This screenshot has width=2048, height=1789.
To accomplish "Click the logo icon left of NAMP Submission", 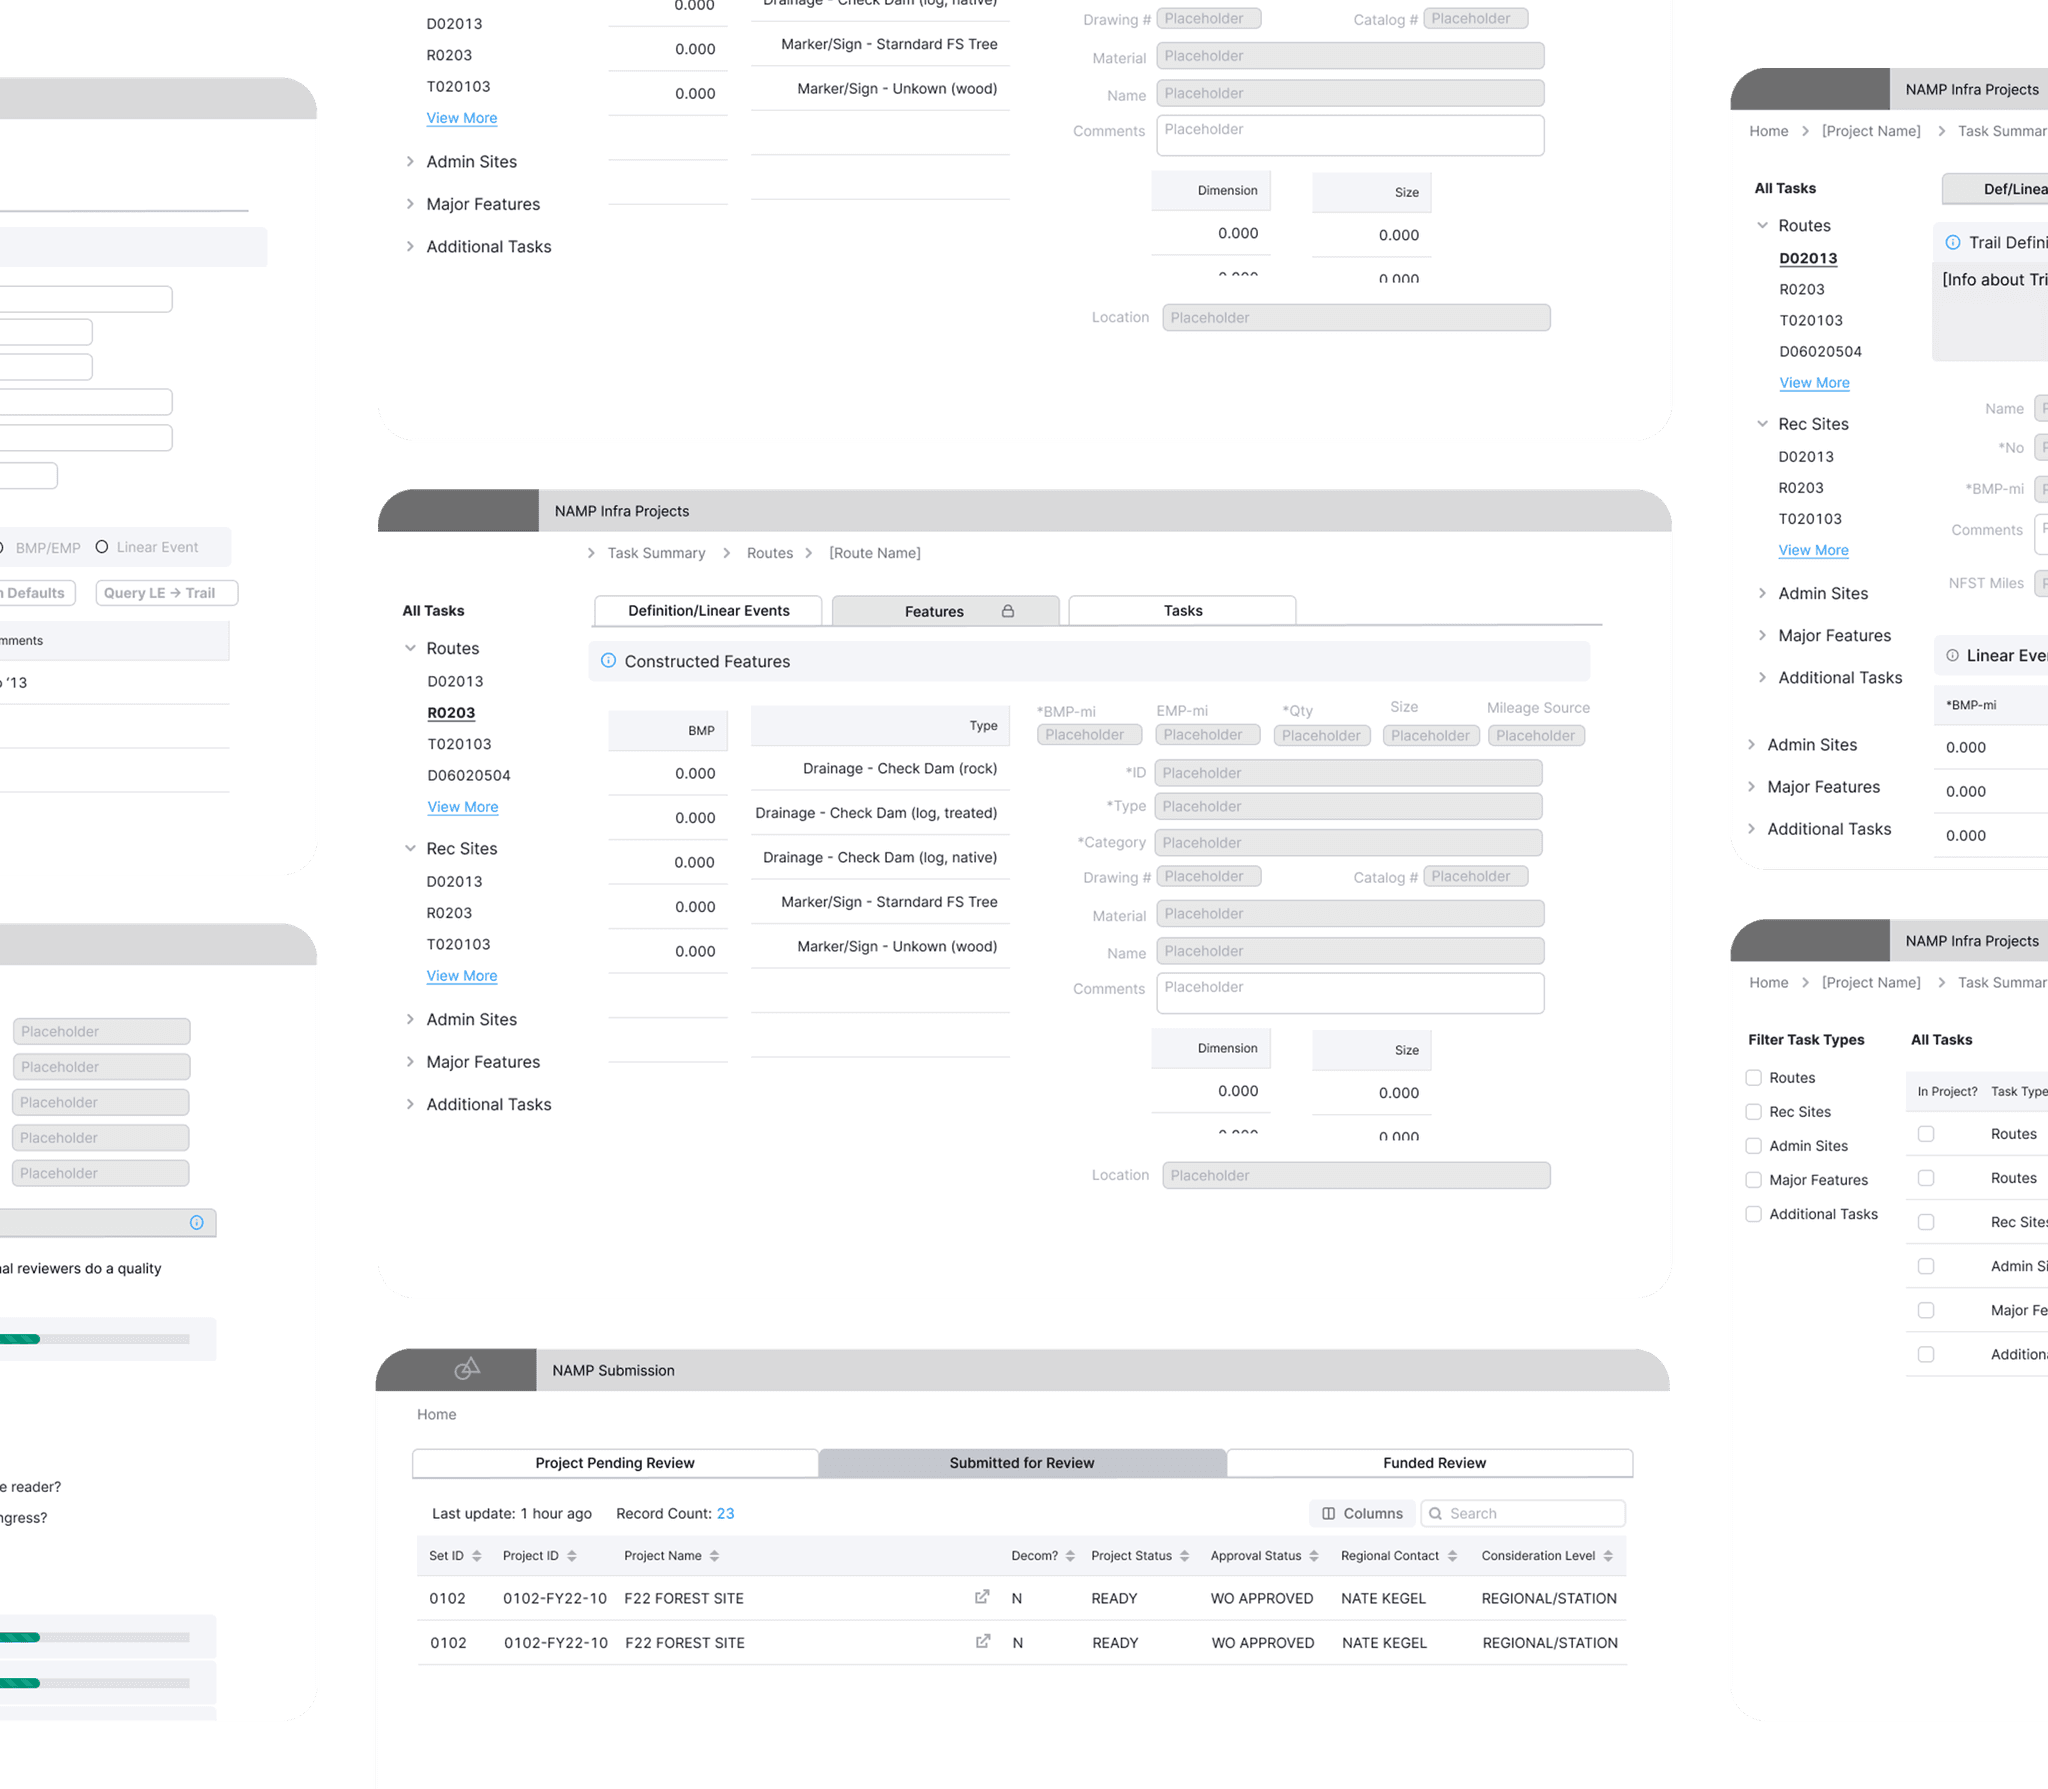I will [x=467, y=1369].
